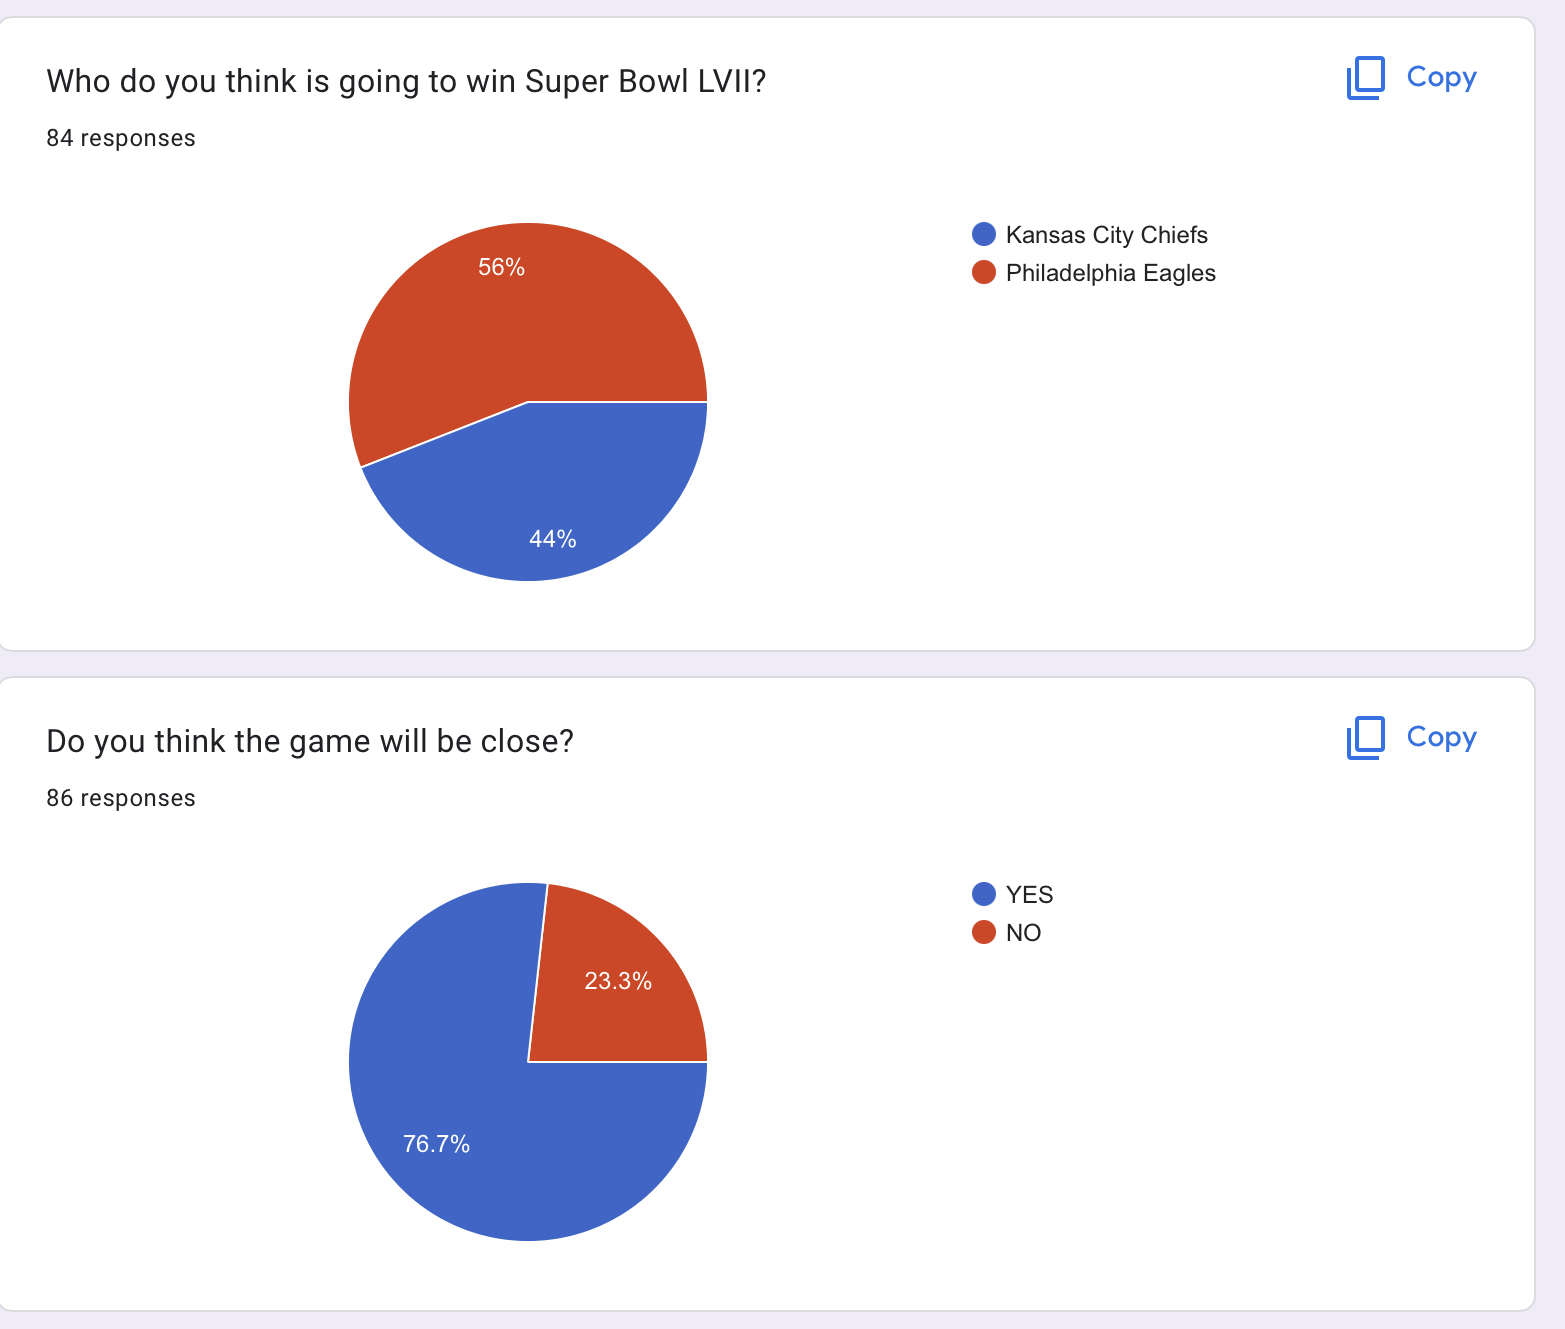1565x1329 pixels.
Task: Click Copy text on Super Bowl LVII question
Action: tap(1441, 77)
